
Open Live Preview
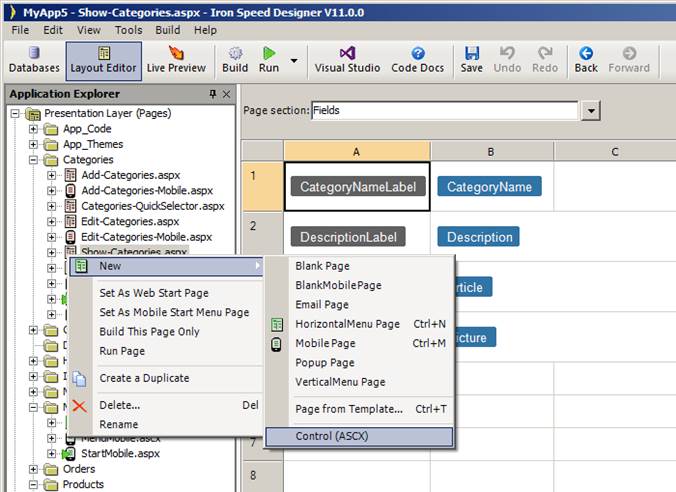pyautogui.click(x=176, y=60)
